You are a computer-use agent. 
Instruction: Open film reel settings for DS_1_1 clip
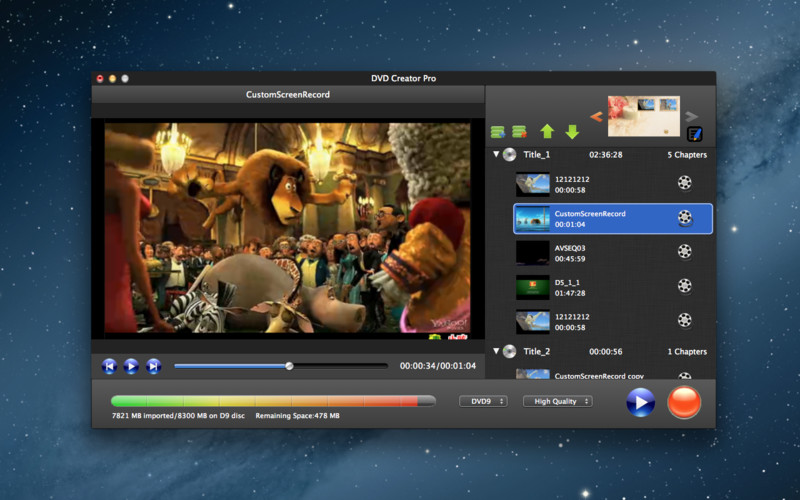[x=684, y=286]
